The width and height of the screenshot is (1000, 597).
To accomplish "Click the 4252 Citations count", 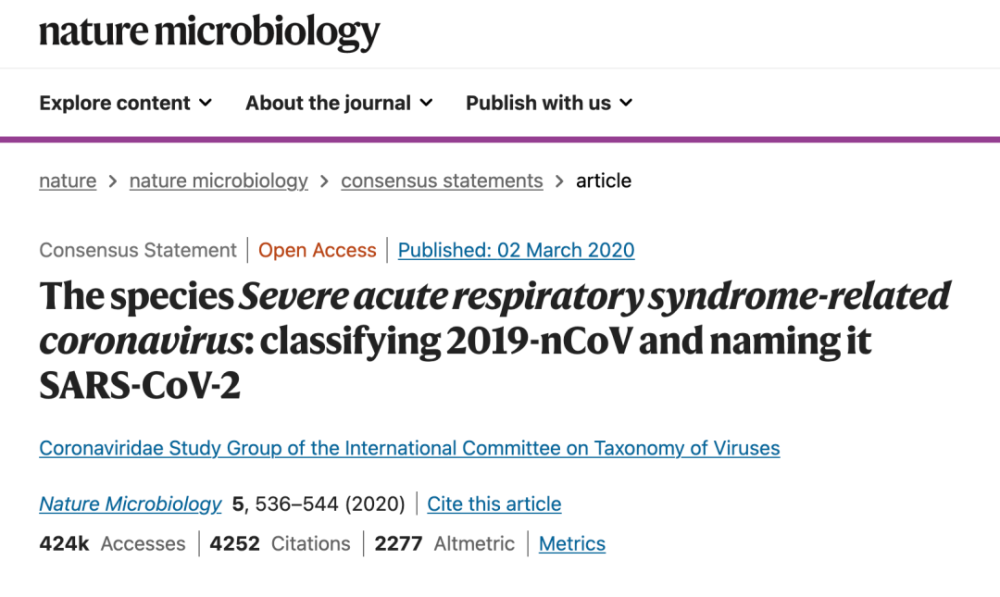I will pos(280,543).
